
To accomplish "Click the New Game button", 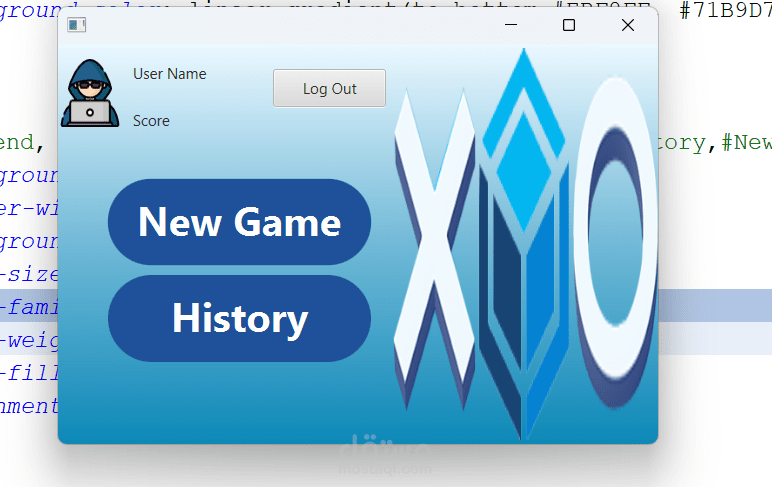I will 239,222.
